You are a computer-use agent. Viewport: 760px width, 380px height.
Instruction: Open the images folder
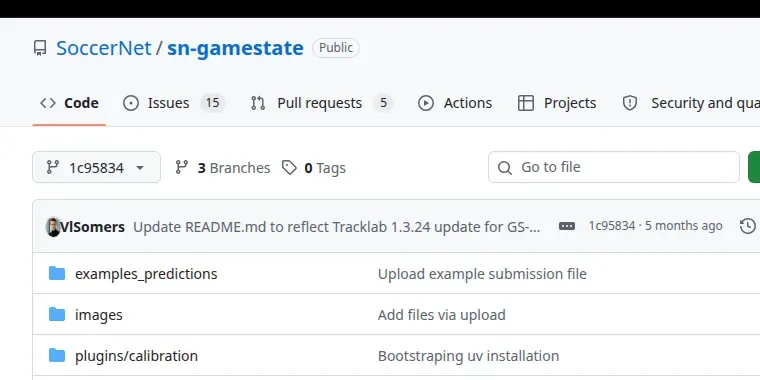click(99, 315)
